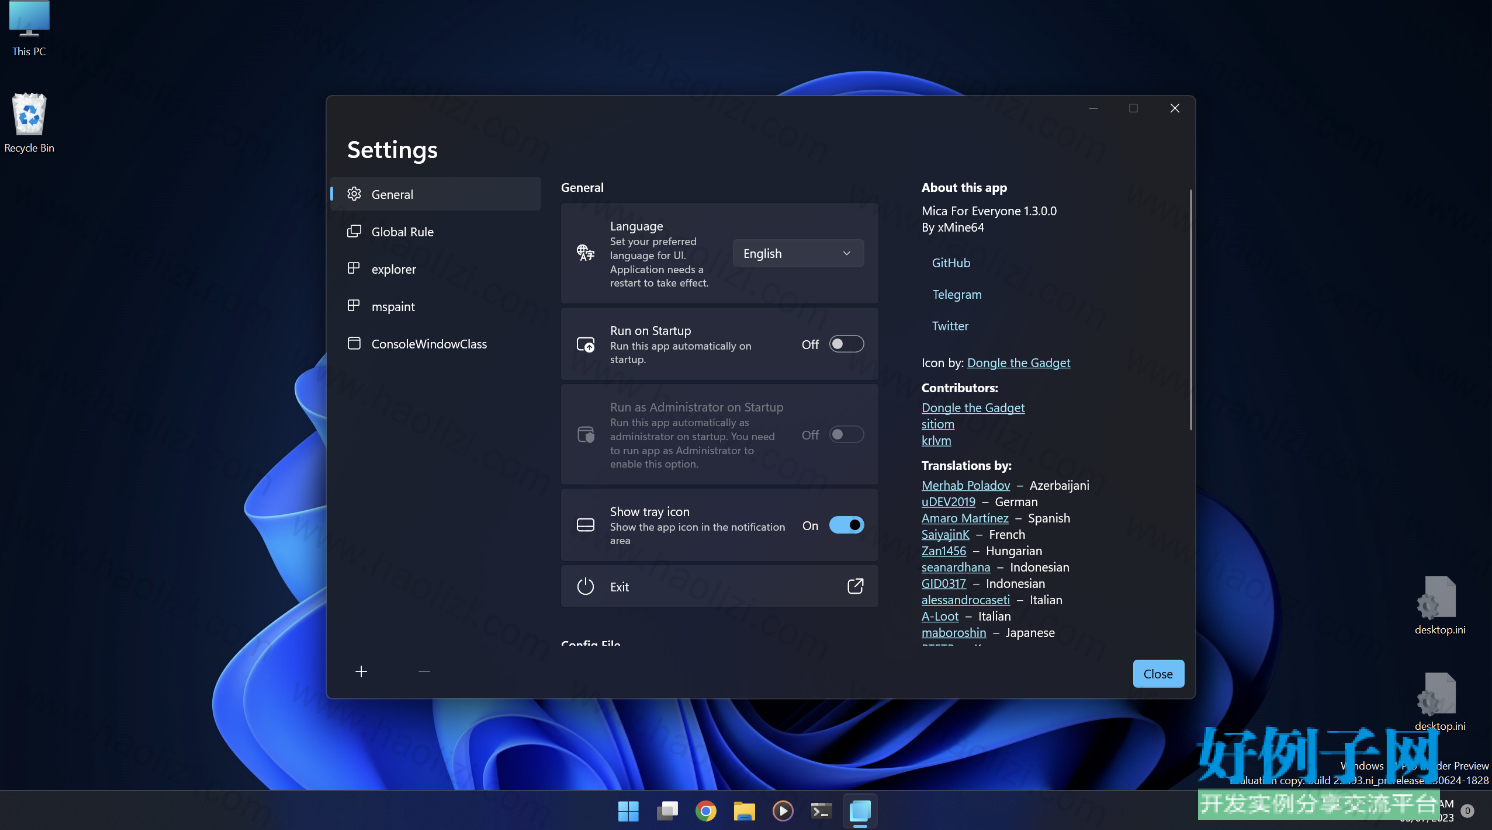Screen dimensions: 1492x830
Task: Open the media player taskbar icon
Action: (x=783, y=811)
